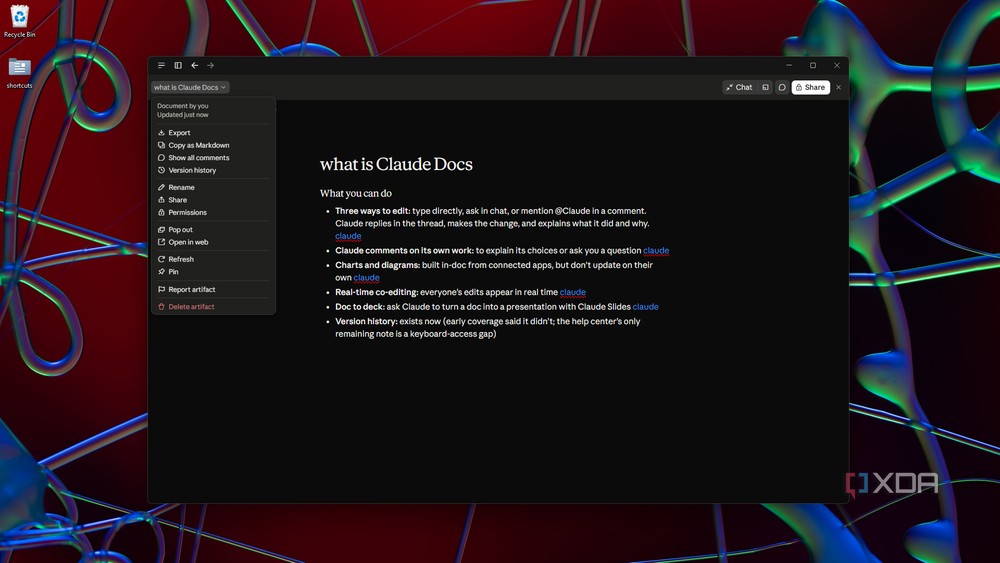Close the document panel with X icon
The image size is (1000, 563).
point(839,87)
